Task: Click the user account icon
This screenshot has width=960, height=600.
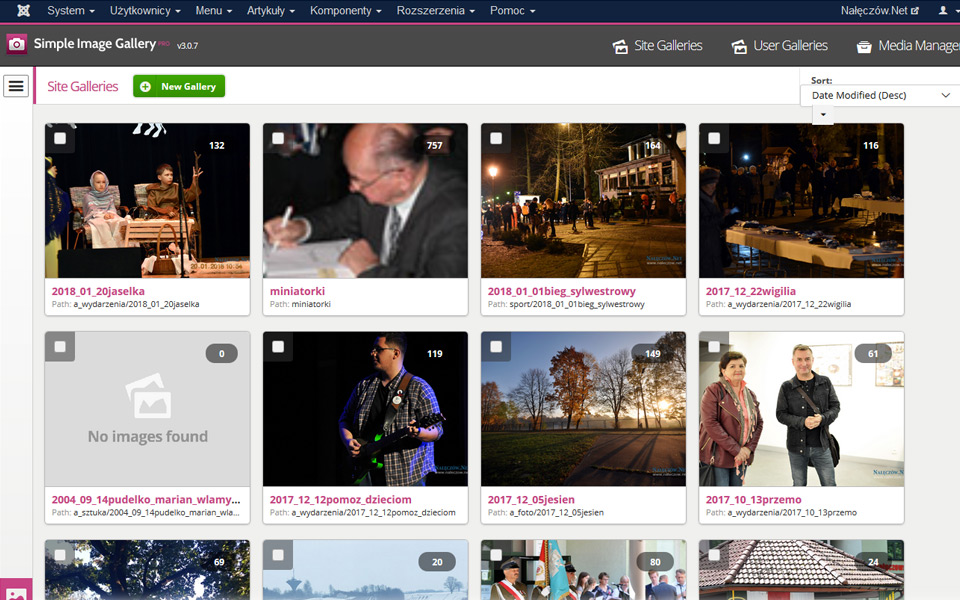Action: coord(943,10)
